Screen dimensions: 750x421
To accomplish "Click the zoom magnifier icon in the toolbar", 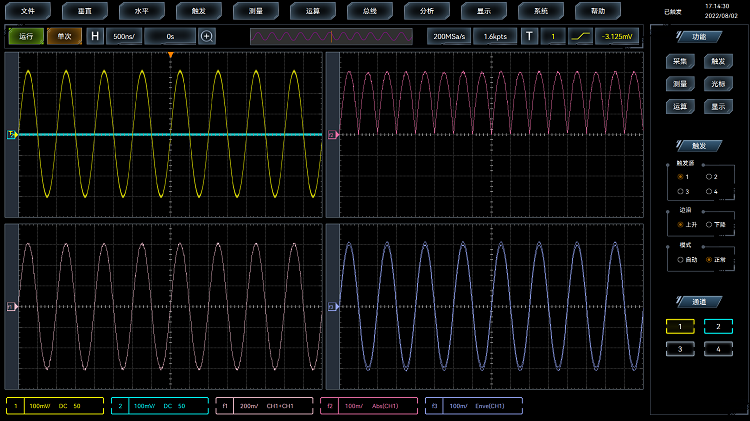I will [x=207, y=36].
